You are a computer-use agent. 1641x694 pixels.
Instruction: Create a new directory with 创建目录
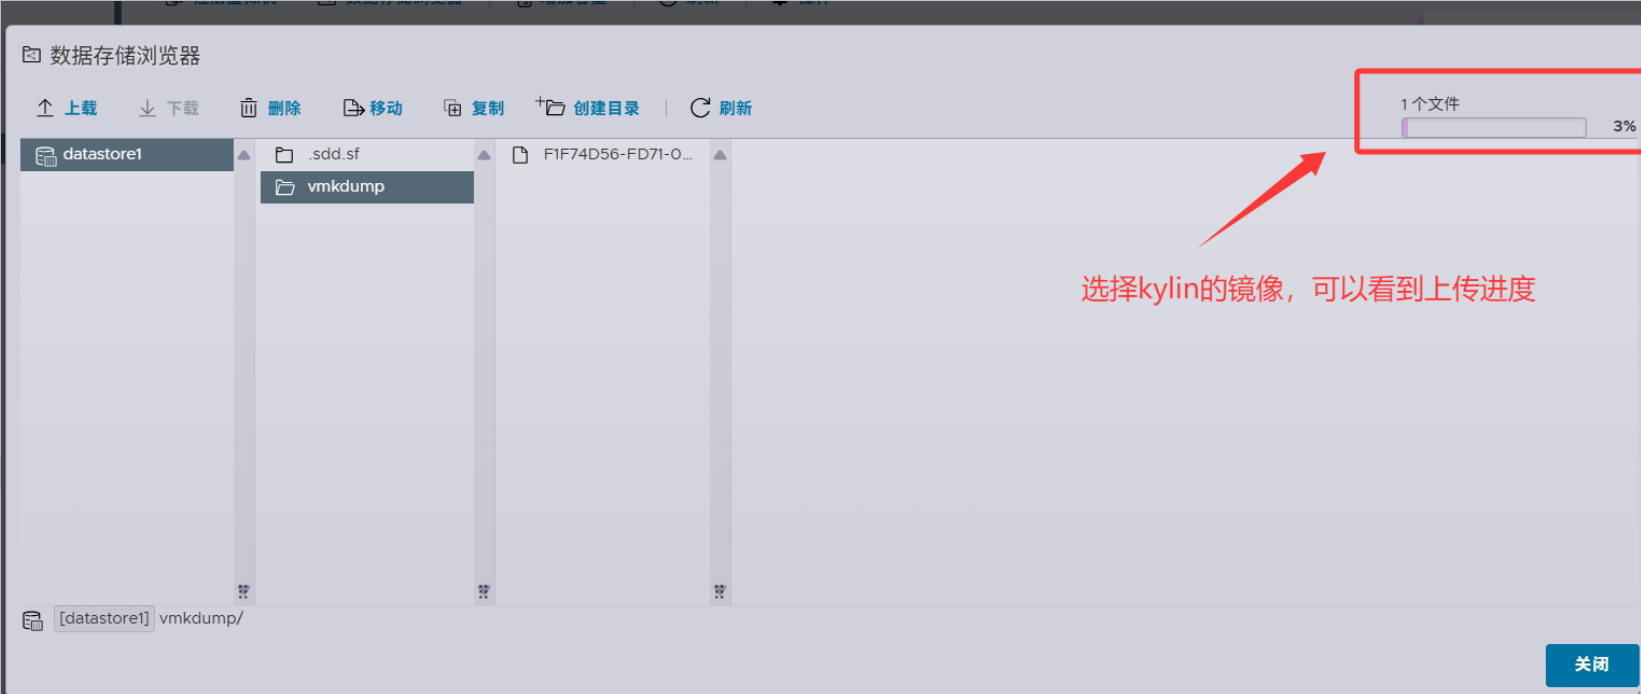pyautogui.click(x=587, y=108)
